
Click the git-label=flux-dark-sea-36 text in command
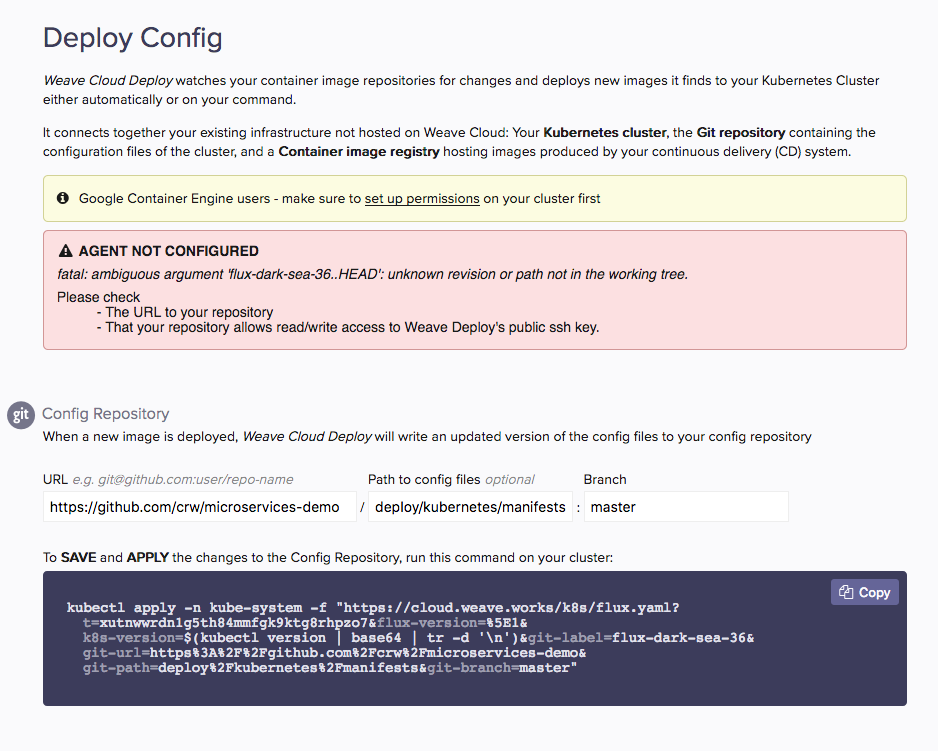638,638
